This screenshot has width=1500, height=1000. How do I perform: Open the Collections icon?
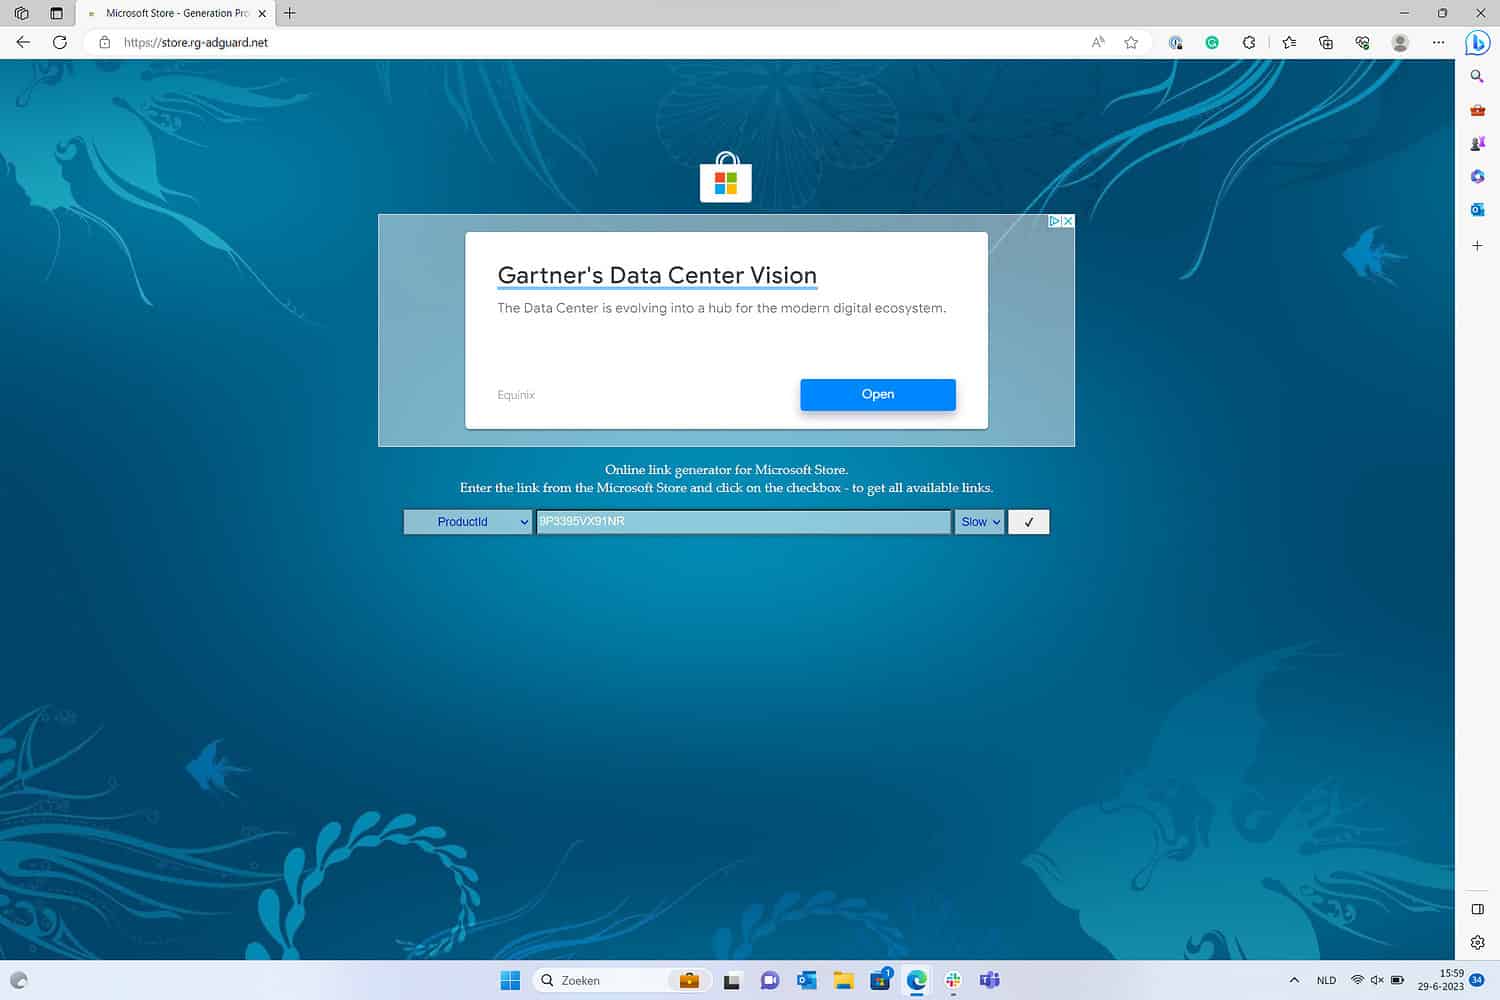pyautogui.click(x=1326, y=42)
